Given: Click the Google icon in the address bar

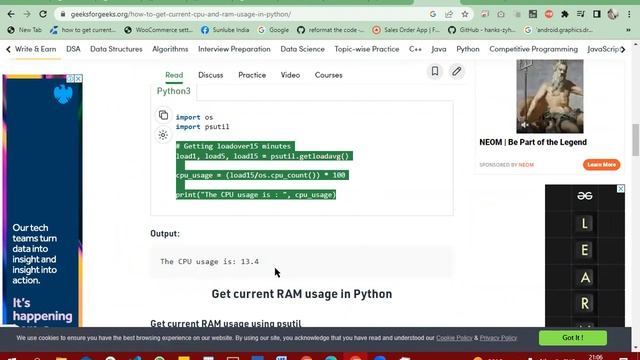Looking at the screenshot, I should 433,14.
